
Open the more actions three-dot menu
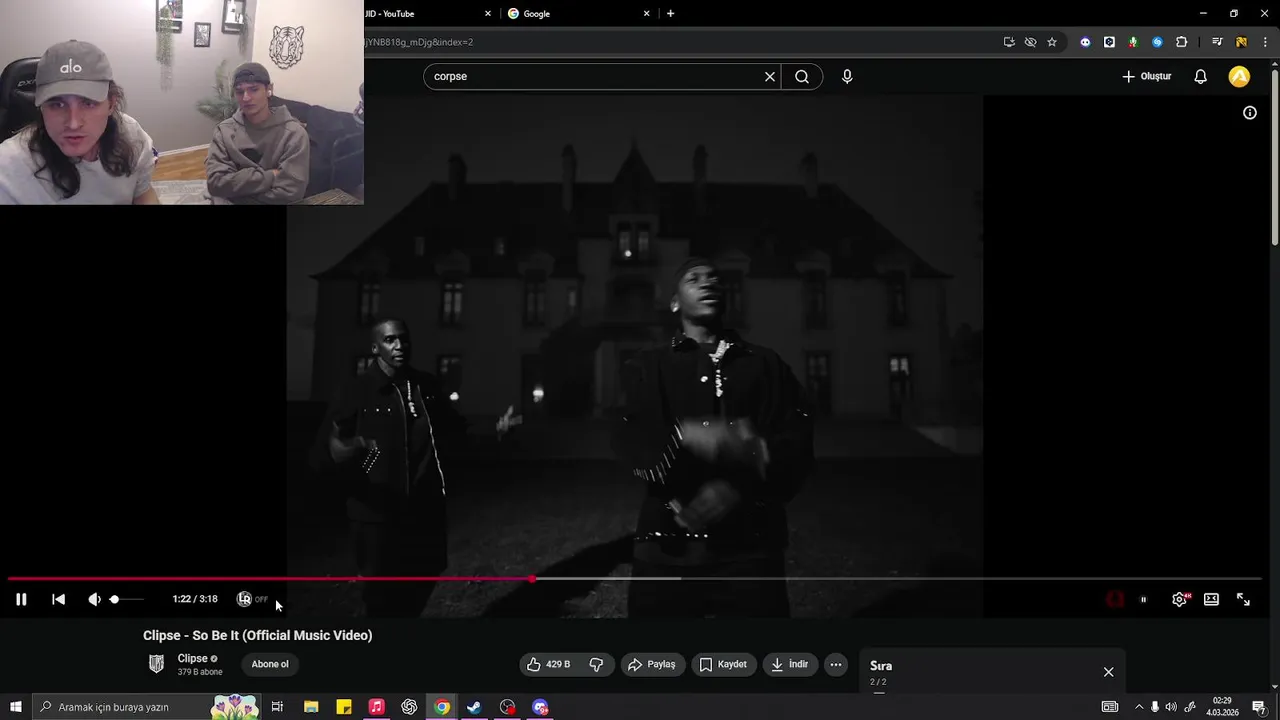pyautogui.click(x=836, y=664)
